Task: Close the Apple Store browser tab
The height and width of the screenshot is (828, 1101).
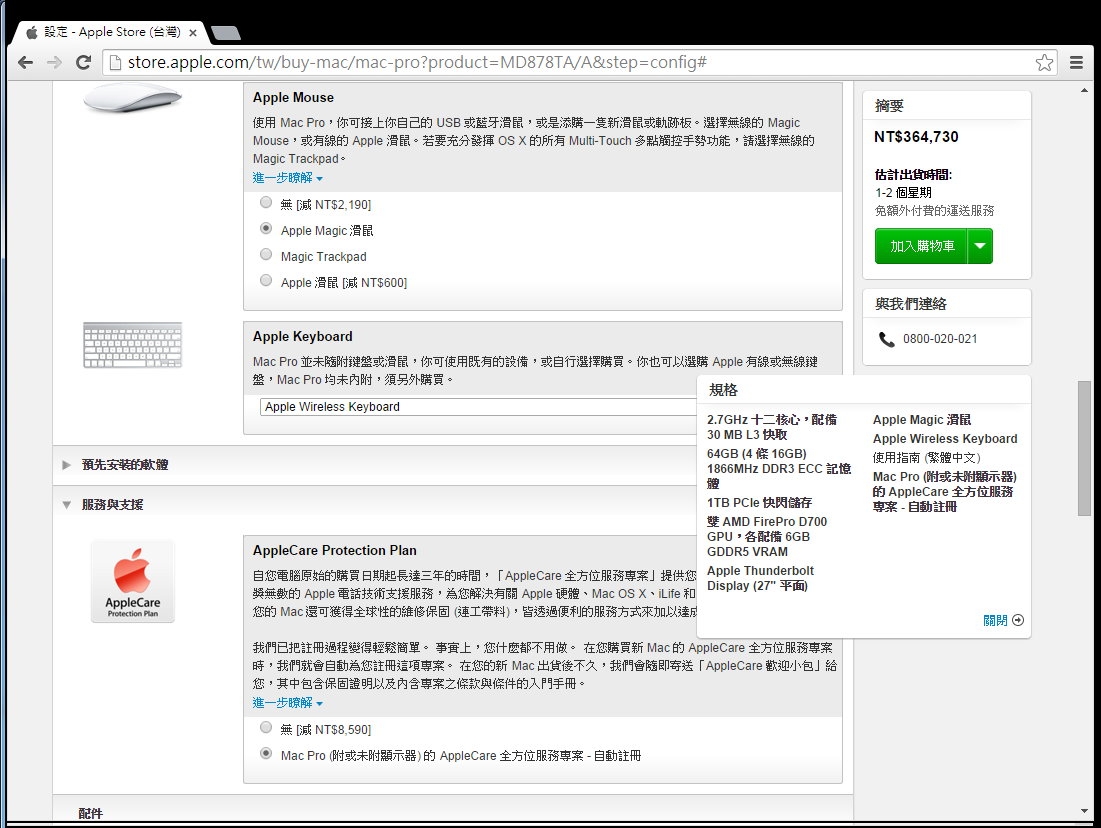Action: pyautogui.click(x=193, y=32)
